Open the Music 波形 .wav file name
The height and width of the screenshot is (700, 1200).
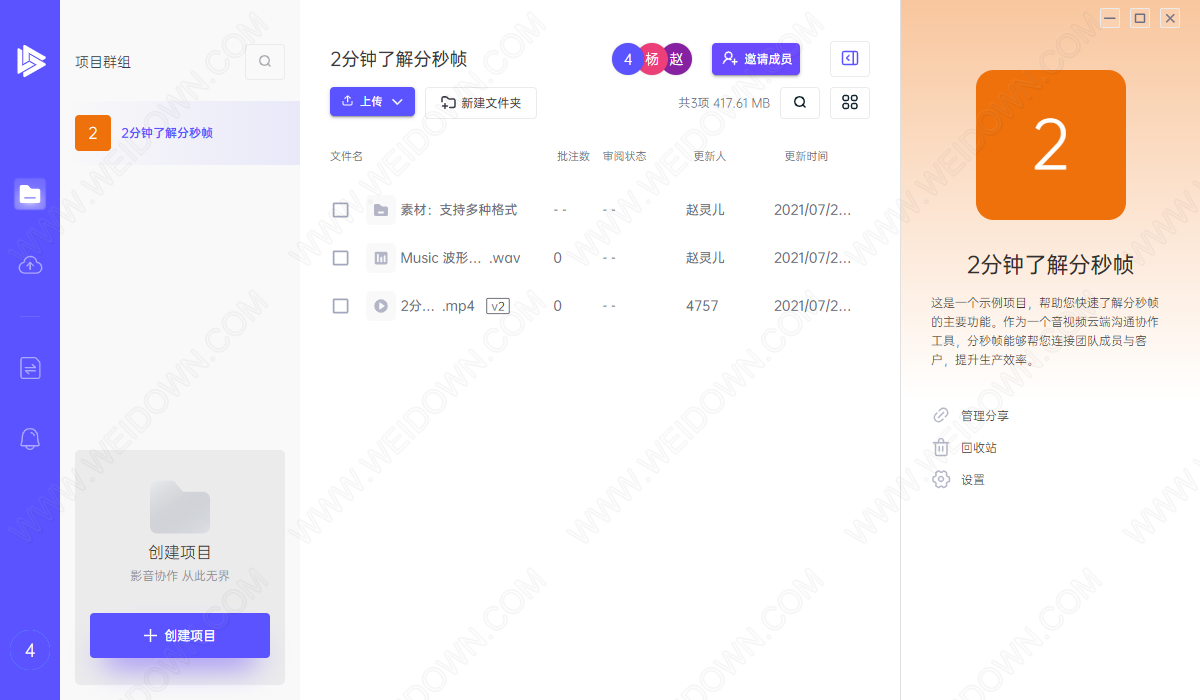460,258
